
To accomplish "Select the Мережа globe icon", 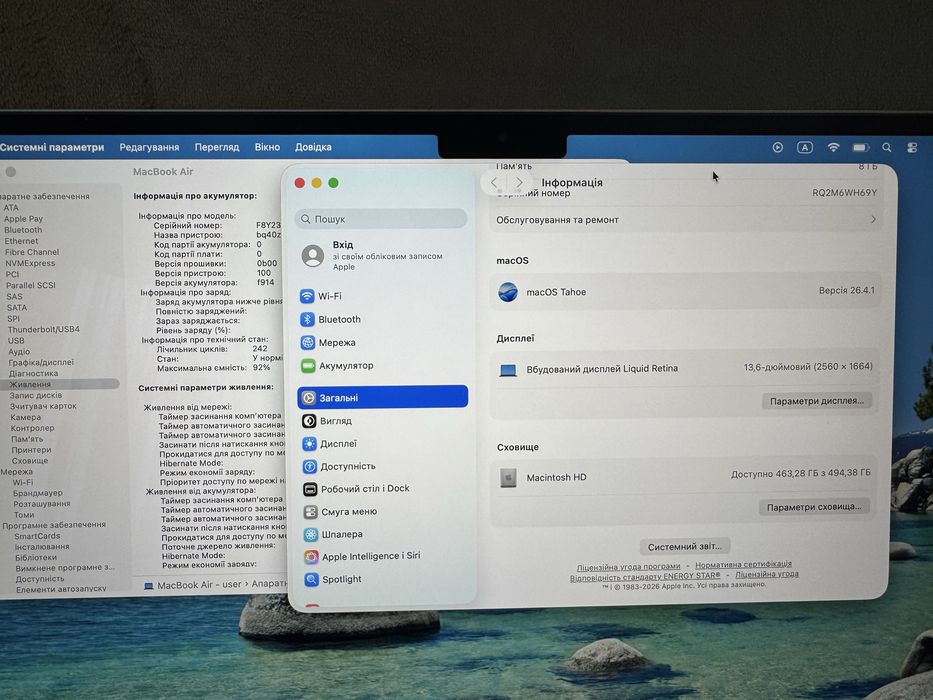I will 308,342.
